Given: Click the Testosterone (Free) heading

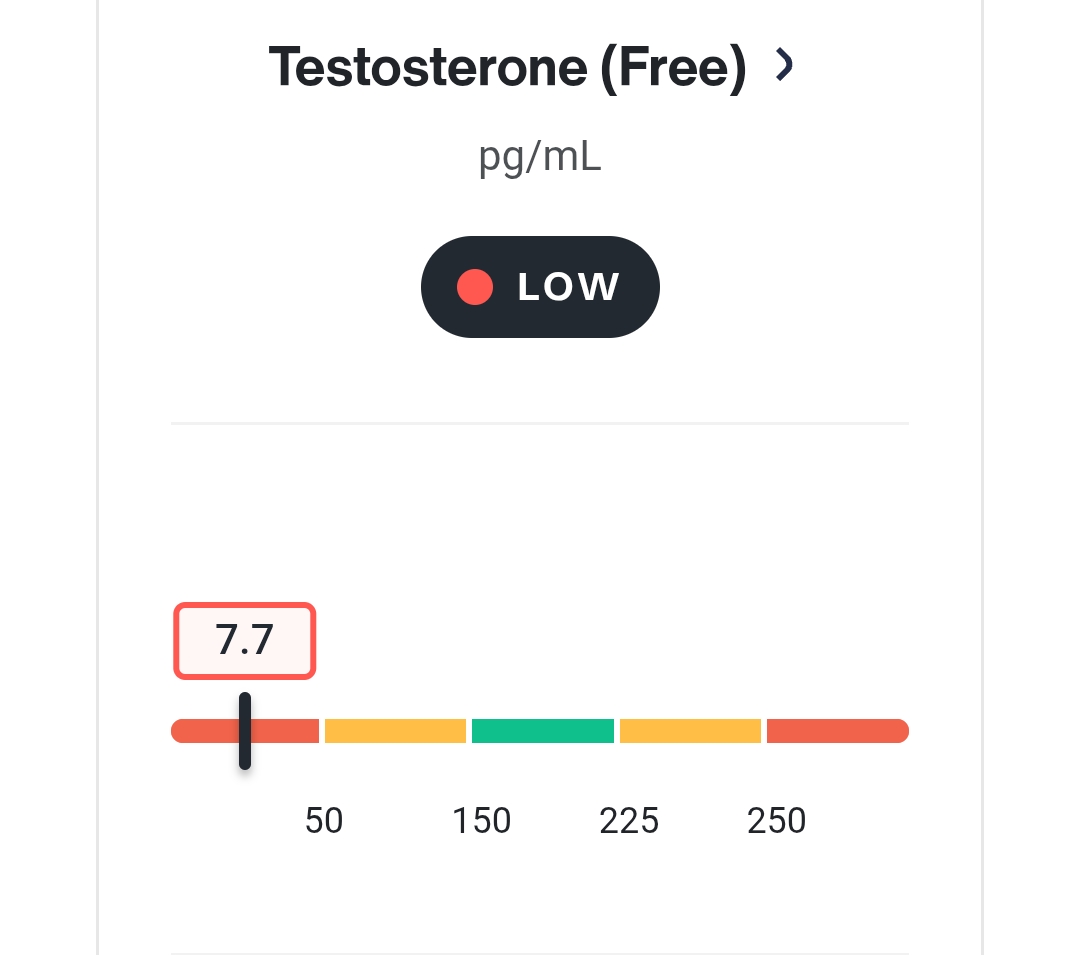Looking at the screenshot, I should tap(508, 67).
